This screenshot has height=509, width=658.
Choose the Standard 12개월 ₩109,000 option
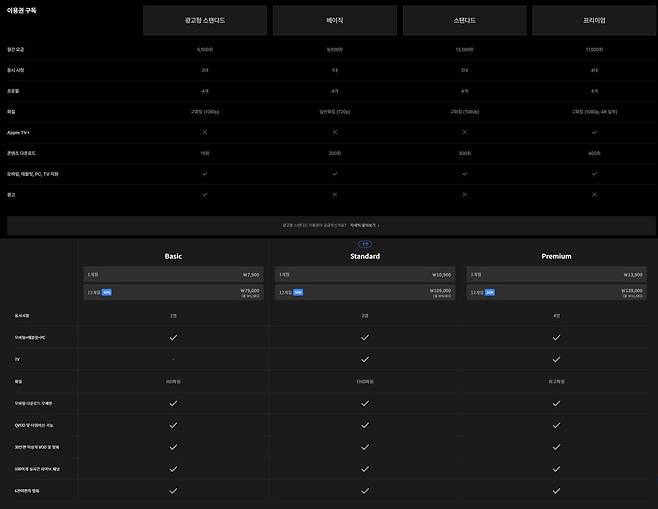[365, 292]
